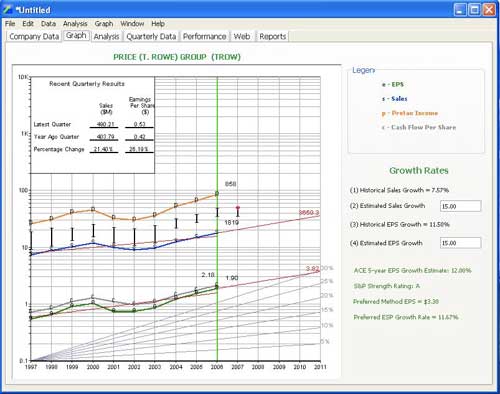Open the Performance tab

204,36
